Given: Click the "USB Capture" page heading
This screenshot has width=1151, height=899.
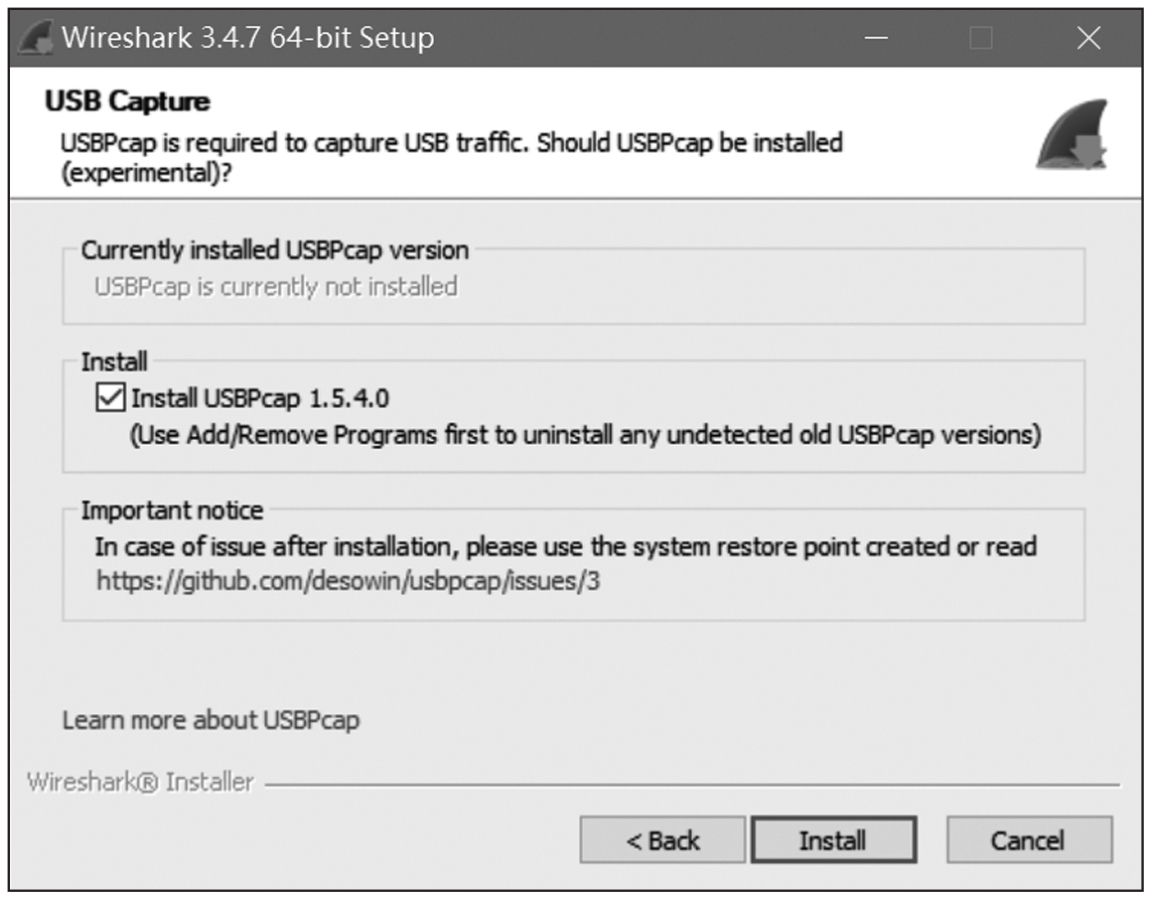Looking at the screenshot, I should click(x=127, y=101).
